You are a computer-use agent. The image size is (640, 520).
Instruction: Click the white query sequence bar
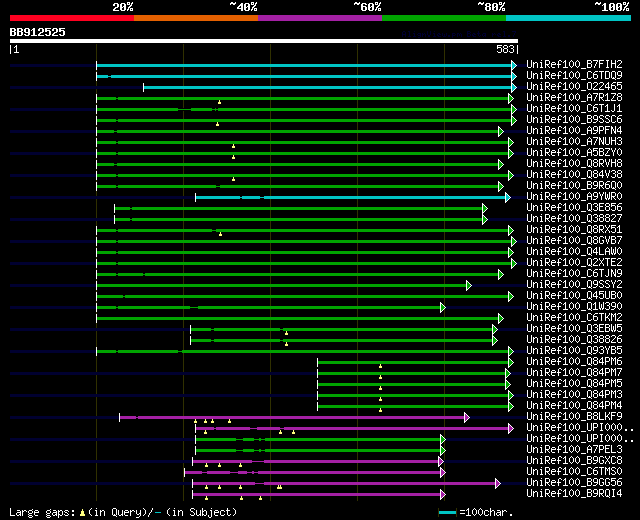(264, 41)
